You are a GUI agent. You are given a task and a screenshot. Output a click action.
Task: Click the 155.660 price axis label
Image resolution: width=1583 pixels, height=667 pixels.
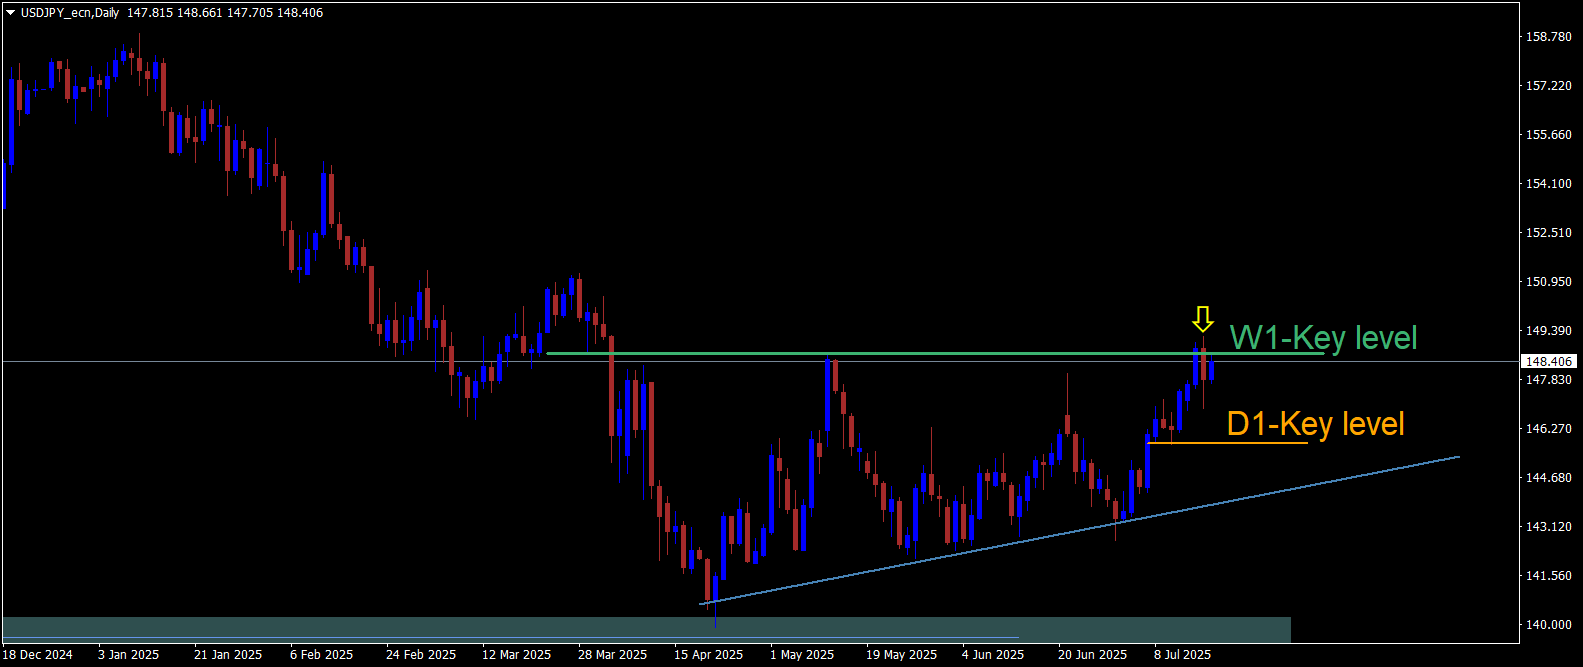tap(1548, 135)
